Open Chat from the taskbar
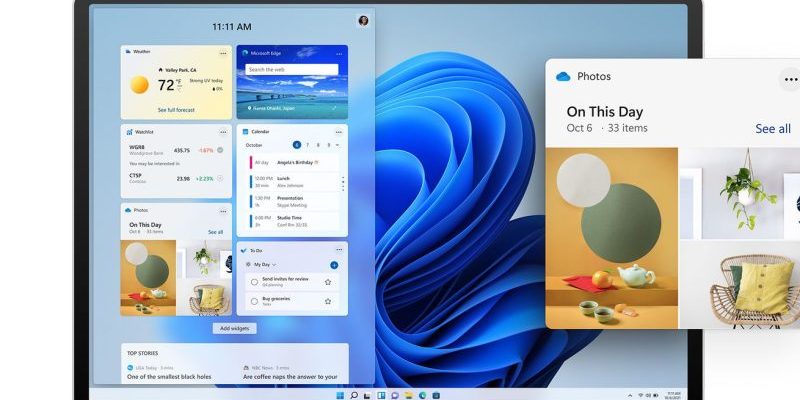 coord(395,395)
